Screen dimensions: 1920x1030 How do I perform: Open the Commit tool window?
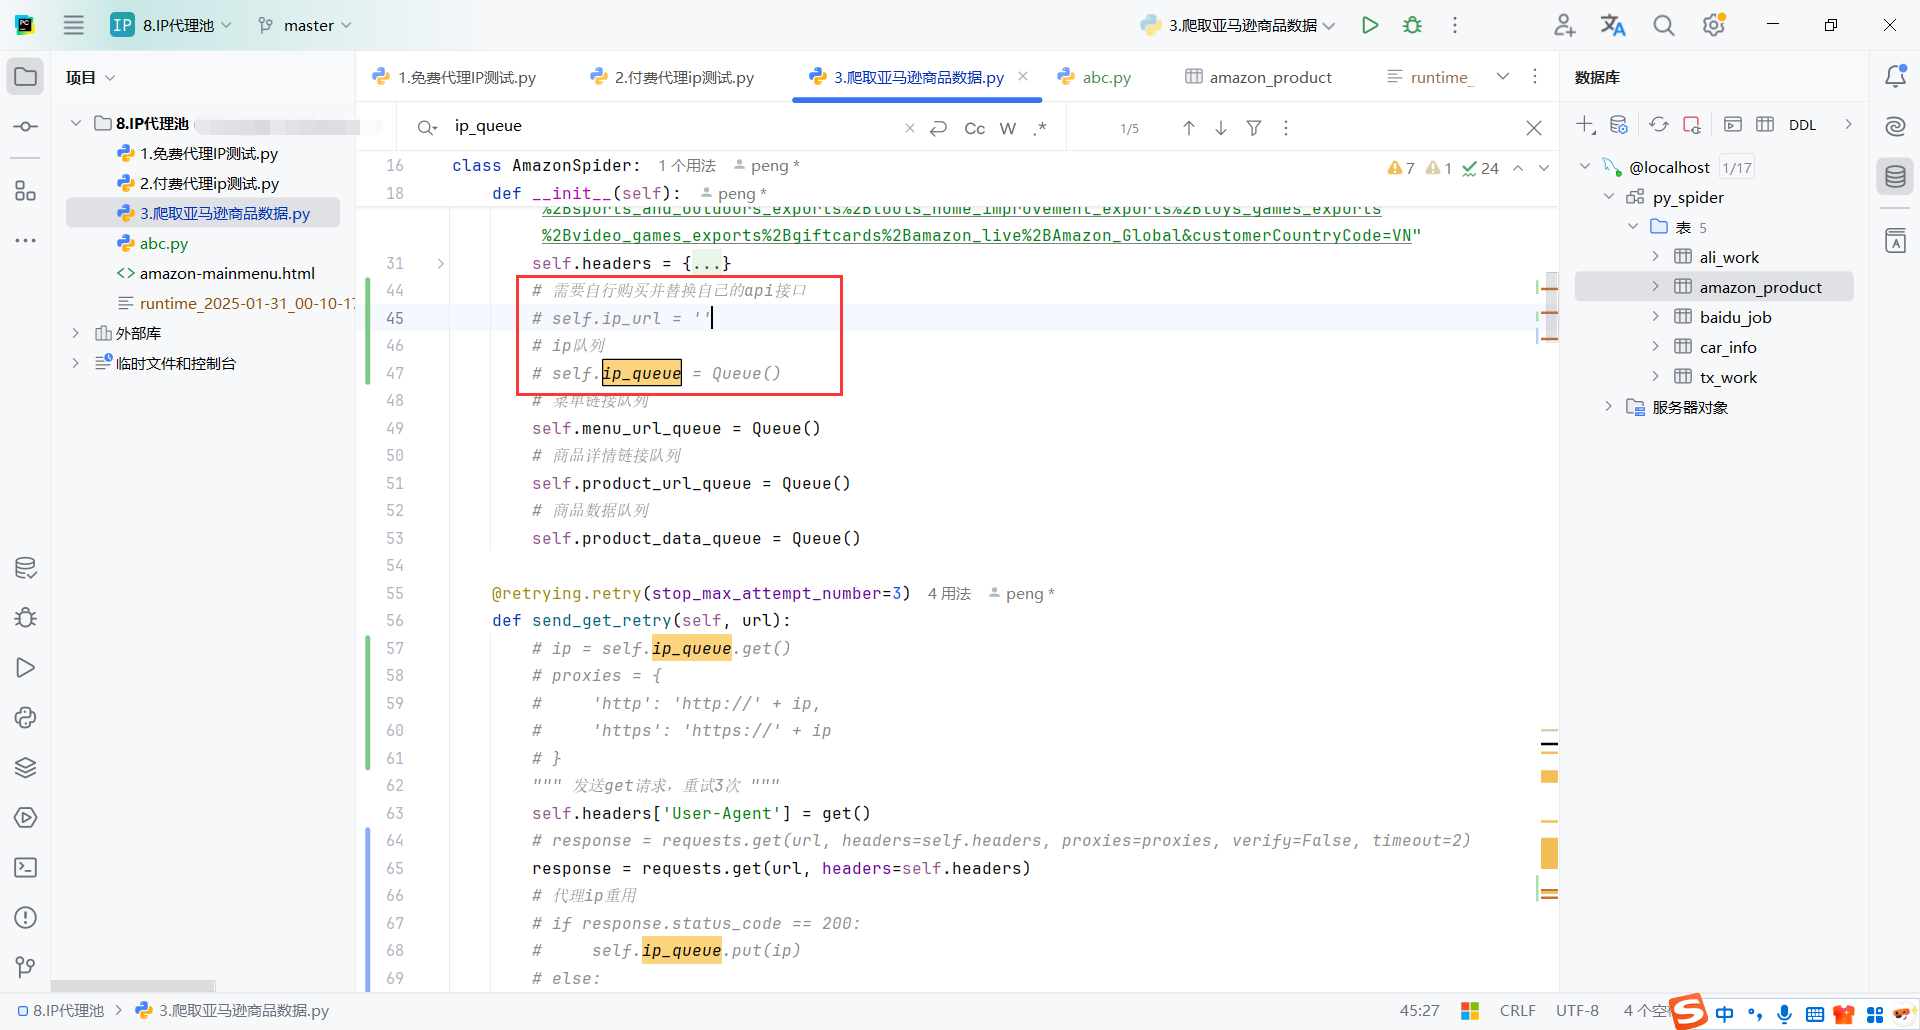point(25,127)
